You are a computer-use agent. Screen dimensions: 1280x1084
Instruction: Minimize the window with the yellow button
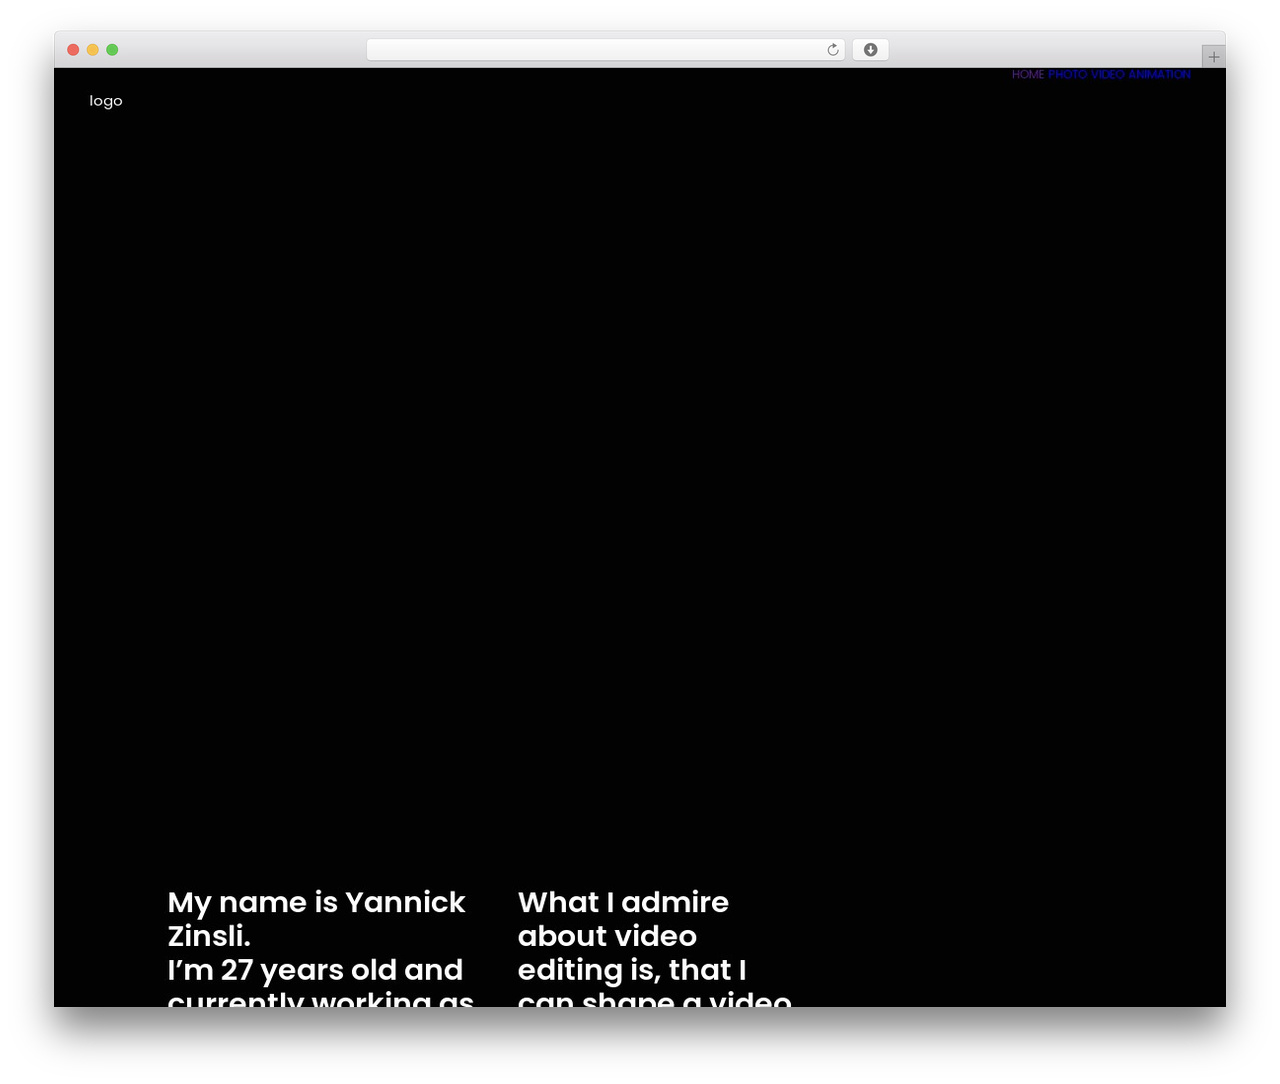click(x=93, y=50)
